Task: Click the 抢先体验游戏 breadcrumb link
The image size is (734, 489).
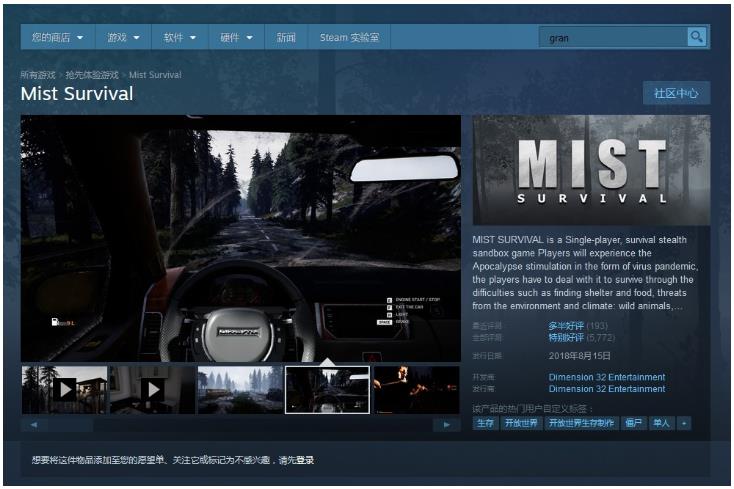Action: [x=94, y=75]
